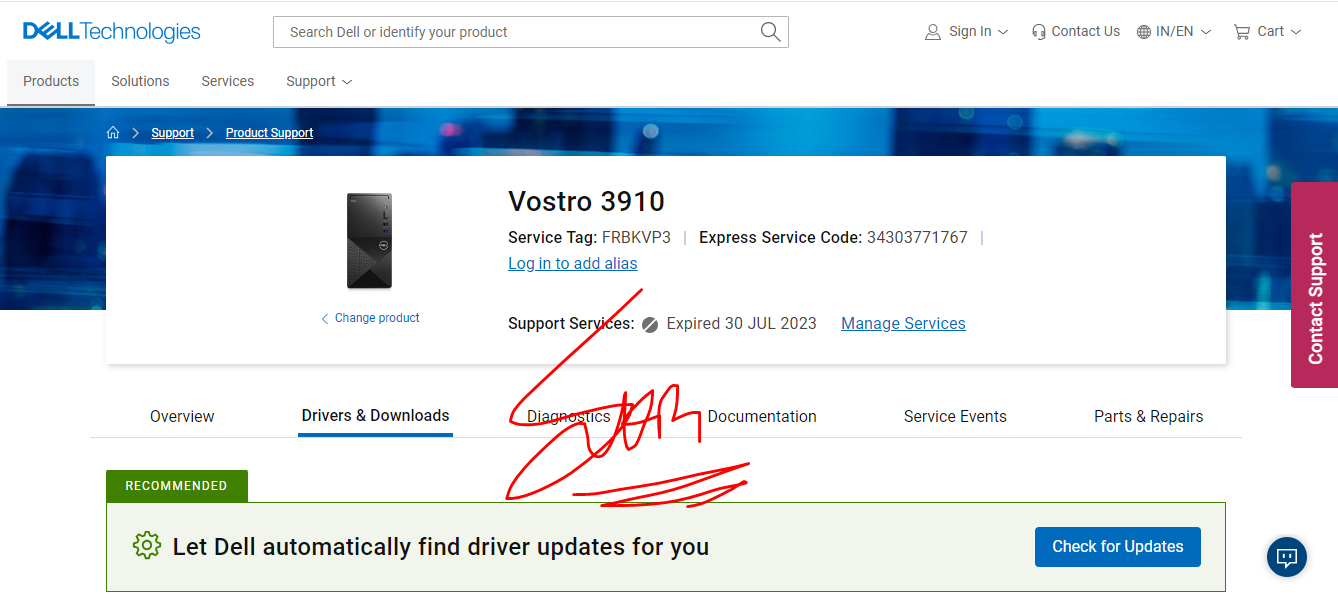
Task: Click the Product Support breadcrumb link
Action: 269,132
